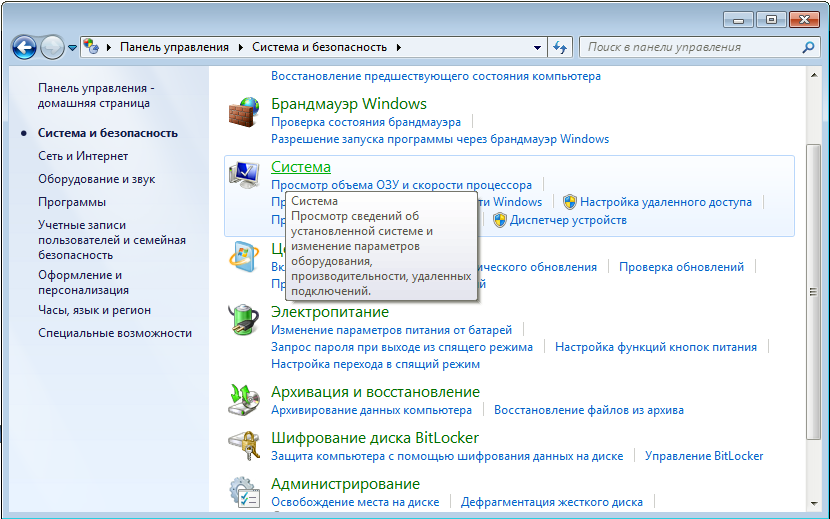Viewport: 830px width, 519px height.
Task: Click Защита компьютера с помощью шифрования данных
Action: point(447,456)
